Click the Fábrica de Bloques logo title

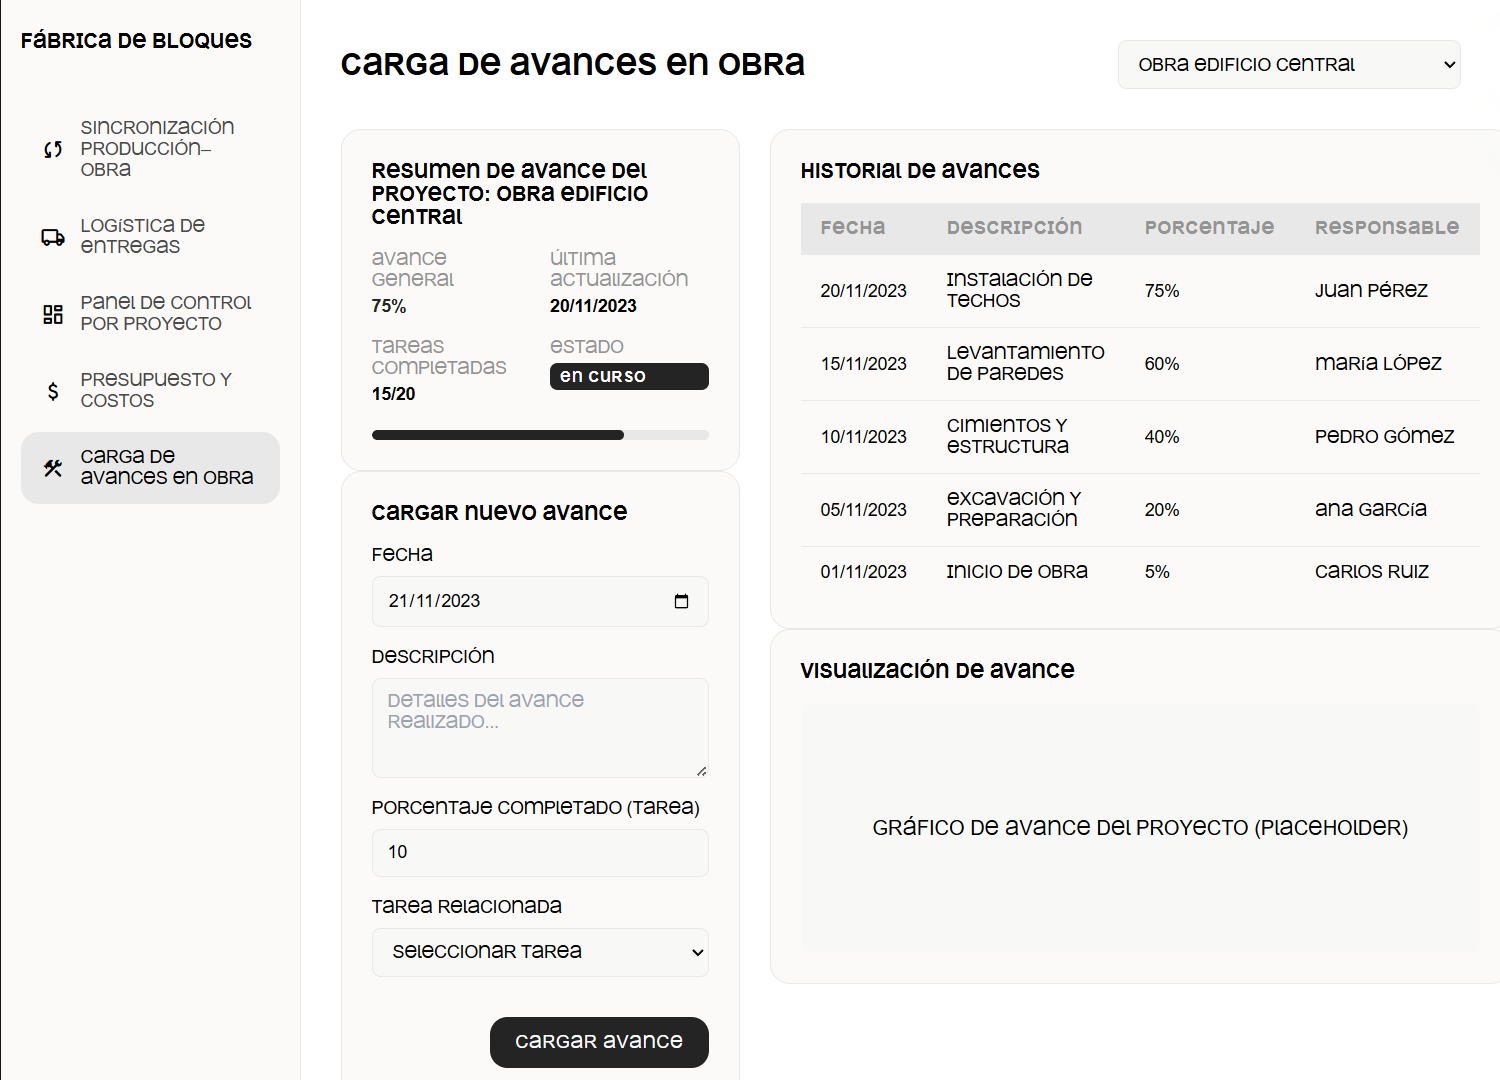(136, 41)
